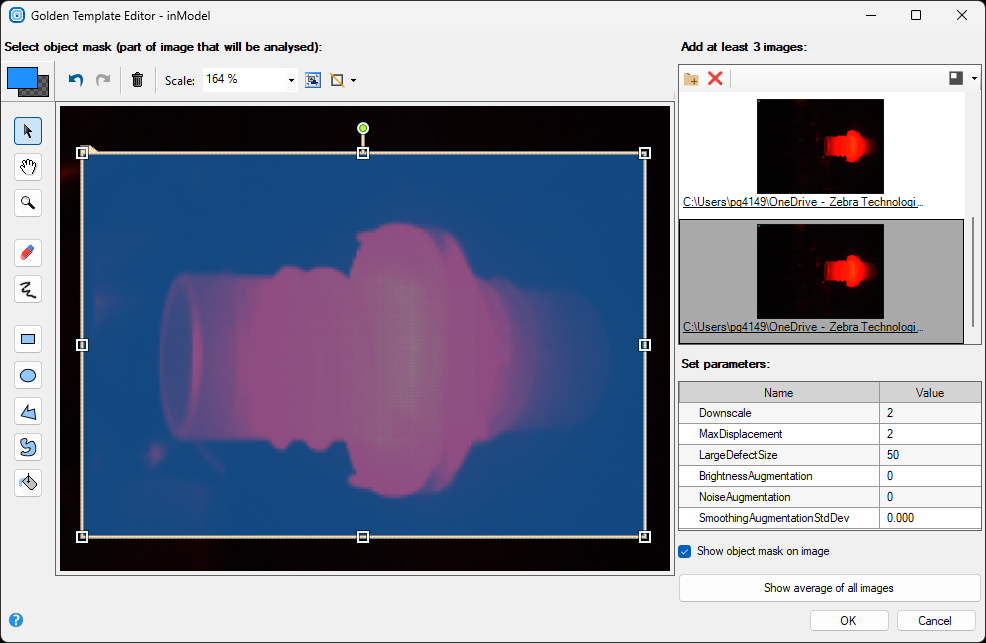Select the ellipse shape tool
This screenshot has width=986, height=643.
pyautogui.click(x=28, y=376)
